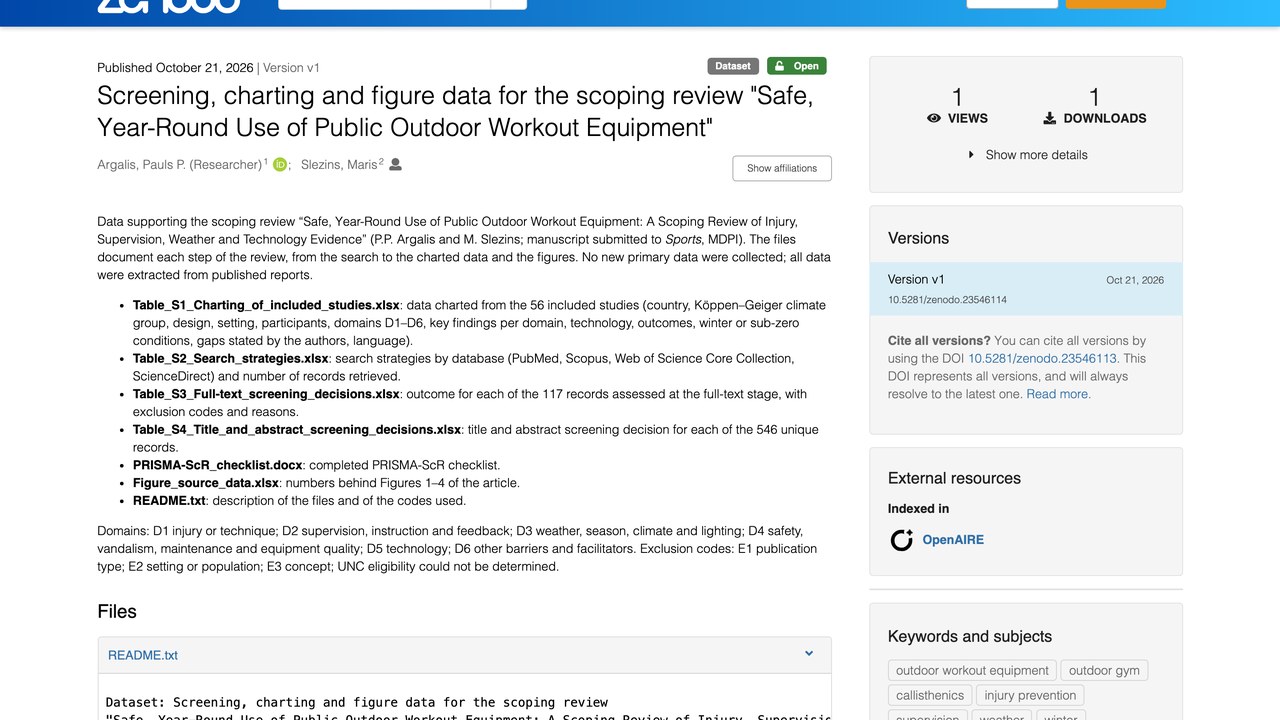Click the open-lock icon in the Open badge

coord(778,66)
